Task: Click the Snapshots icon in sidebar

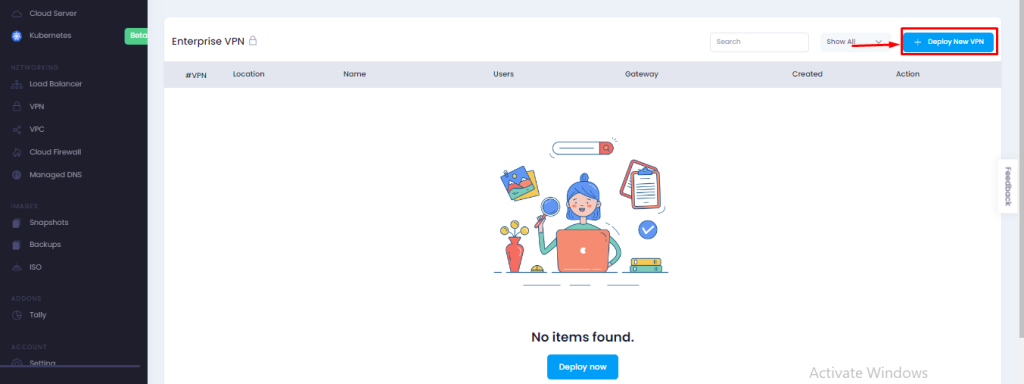Action: pos(17,223)
